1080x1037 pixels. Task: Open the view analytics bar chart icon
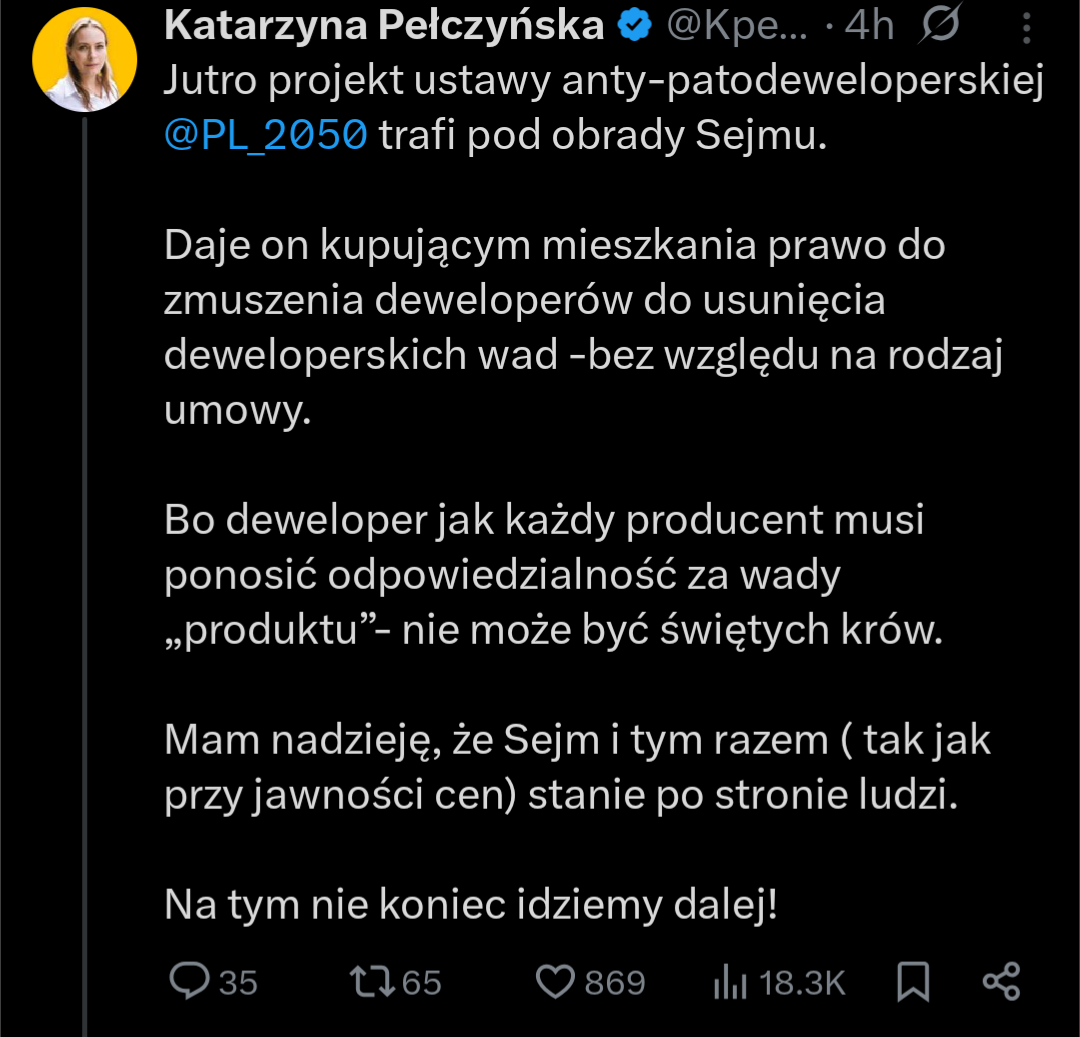(x=730, y=983)
